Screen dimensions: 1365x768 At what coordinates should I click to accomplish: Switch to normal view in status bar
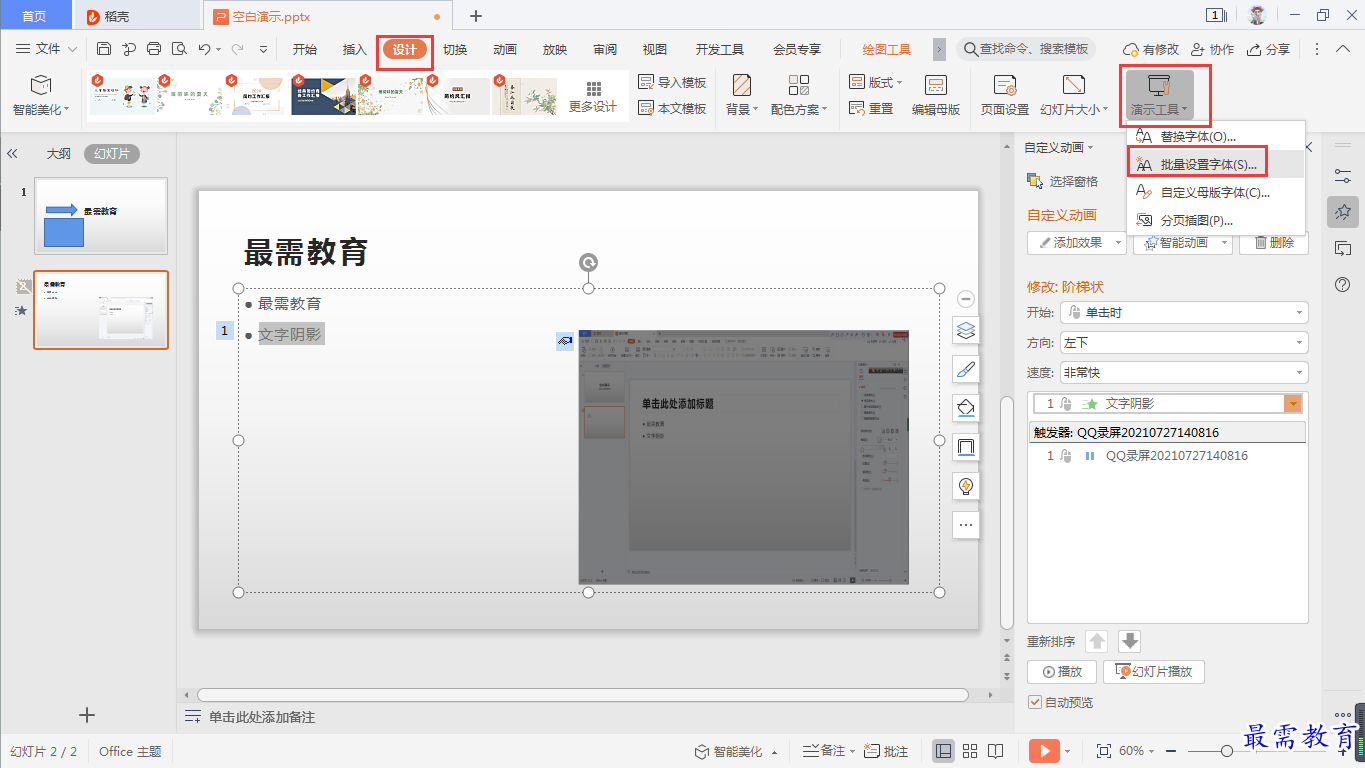click(x=943, y=751)
